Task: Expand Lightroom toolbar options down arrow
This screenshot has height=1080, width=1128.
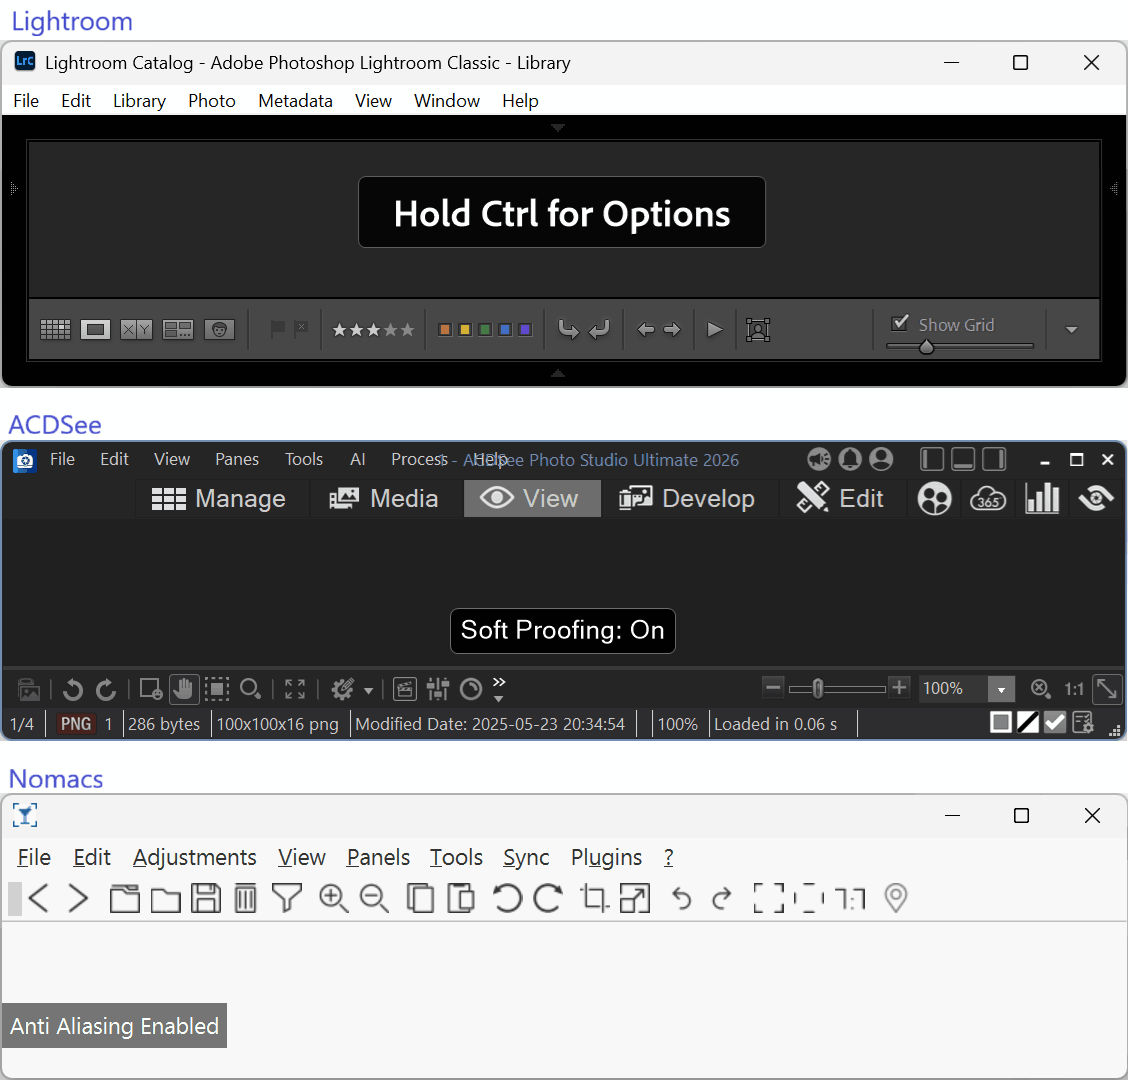Action: pyautogui.click(x=1071, y=330)
